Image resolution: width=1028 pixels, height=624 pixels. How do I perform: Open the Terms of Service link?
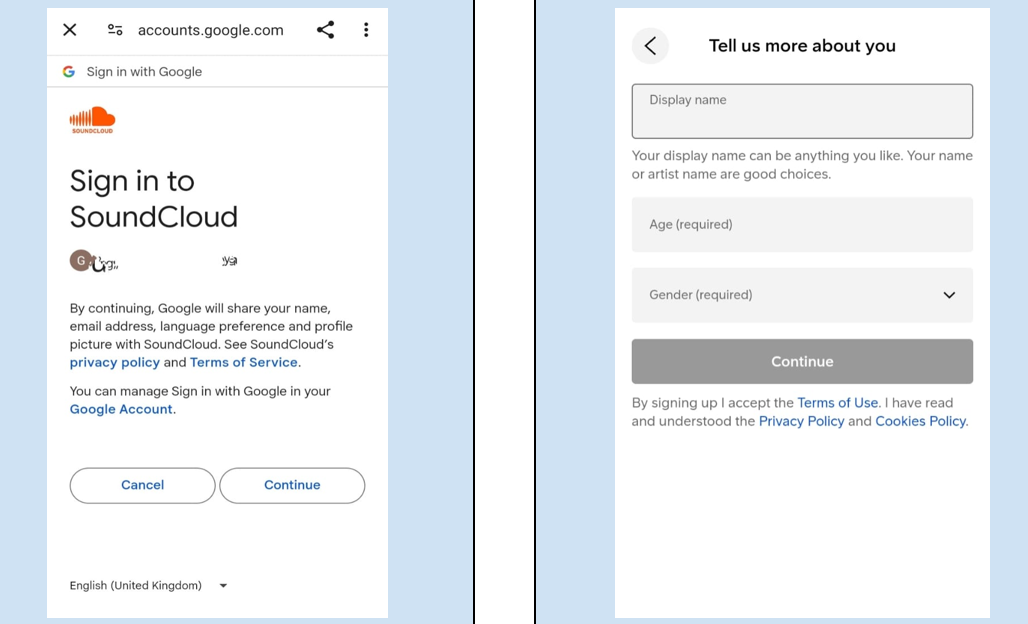pos(243,363)
